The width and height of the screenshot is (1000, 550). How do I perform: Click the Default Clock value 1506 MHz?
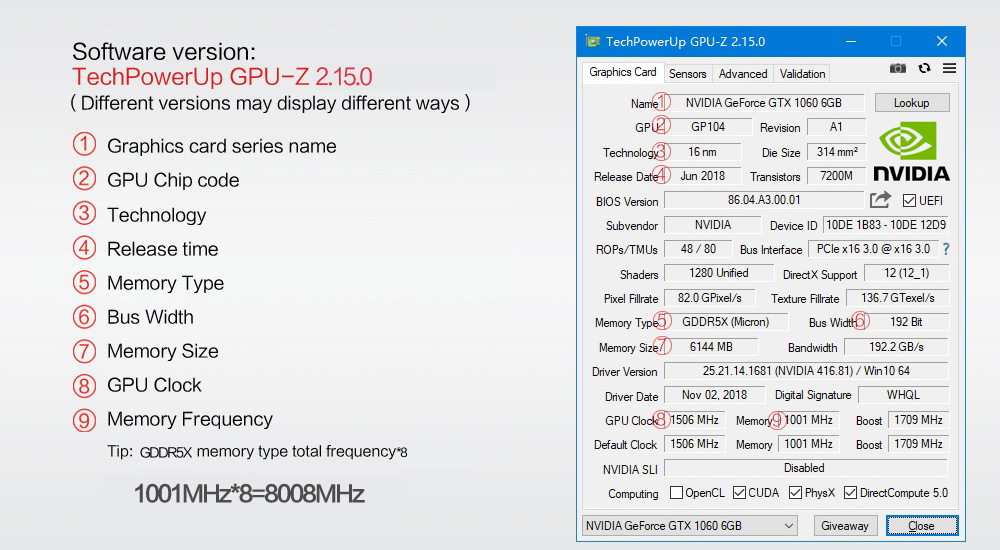click(695, 444)
